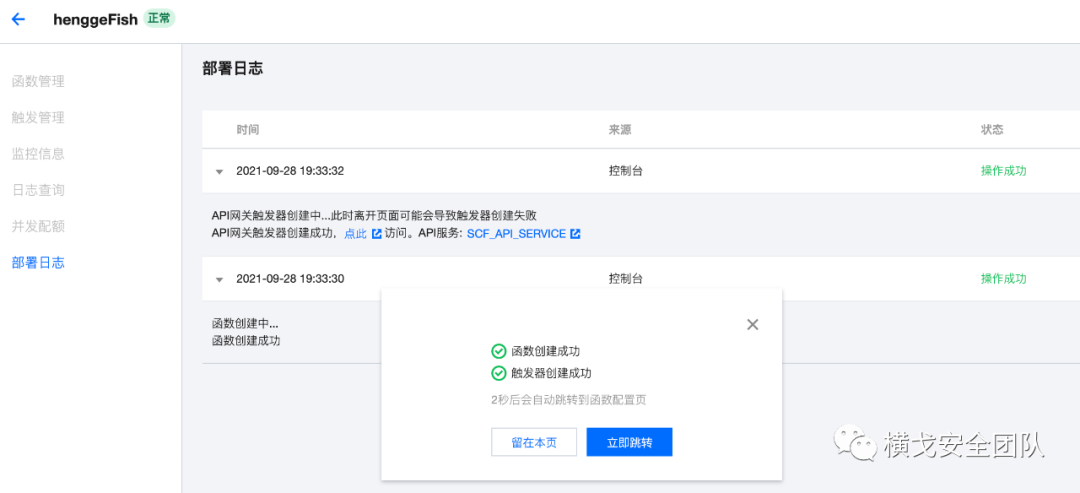
Task: Open the SCF_API_SERVICE link
Action: [516, 234]
